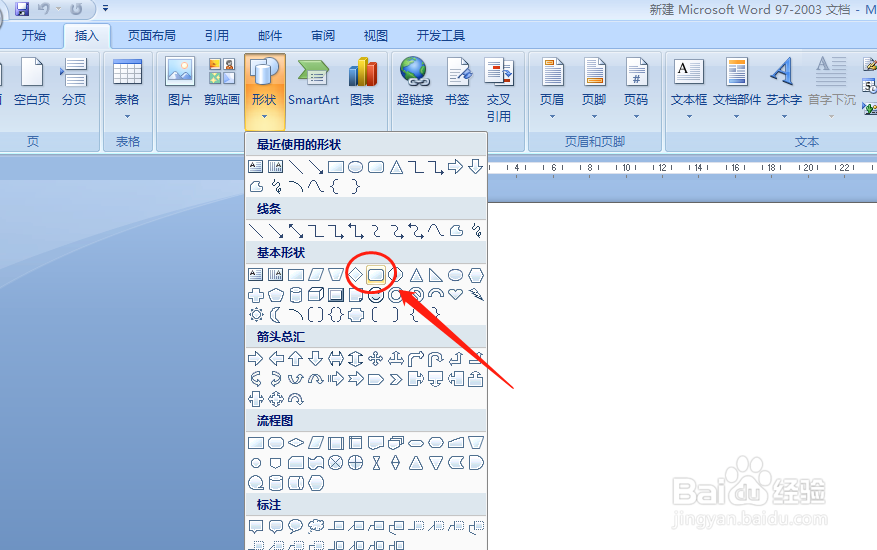Image resolution: width=877 pixels, height=550 pixels.
Task: Click the 箭头总汇 section header text
Action: click(x=281, y=337)
